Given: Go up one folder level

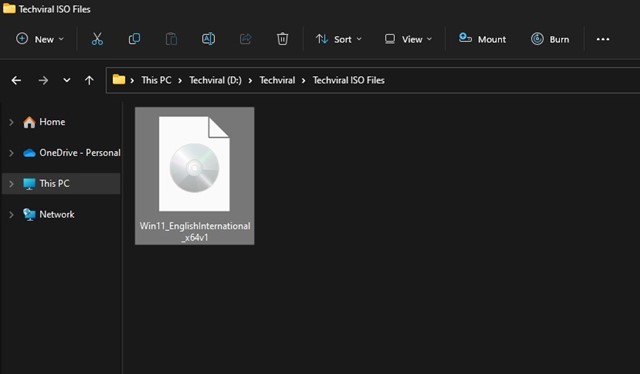Looking at the screenshot, I should click(x=89, y=80).
